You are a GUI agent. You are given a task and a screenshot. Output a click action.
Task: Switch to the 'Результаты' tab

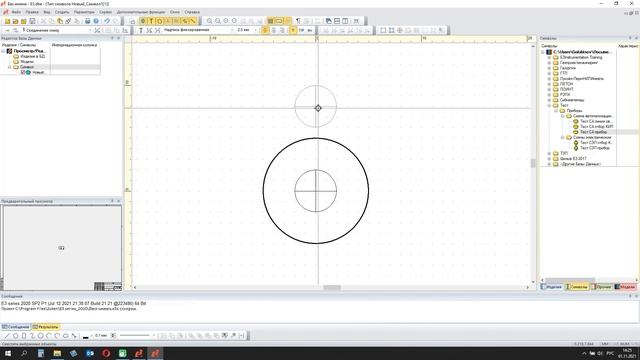point(46,327)
